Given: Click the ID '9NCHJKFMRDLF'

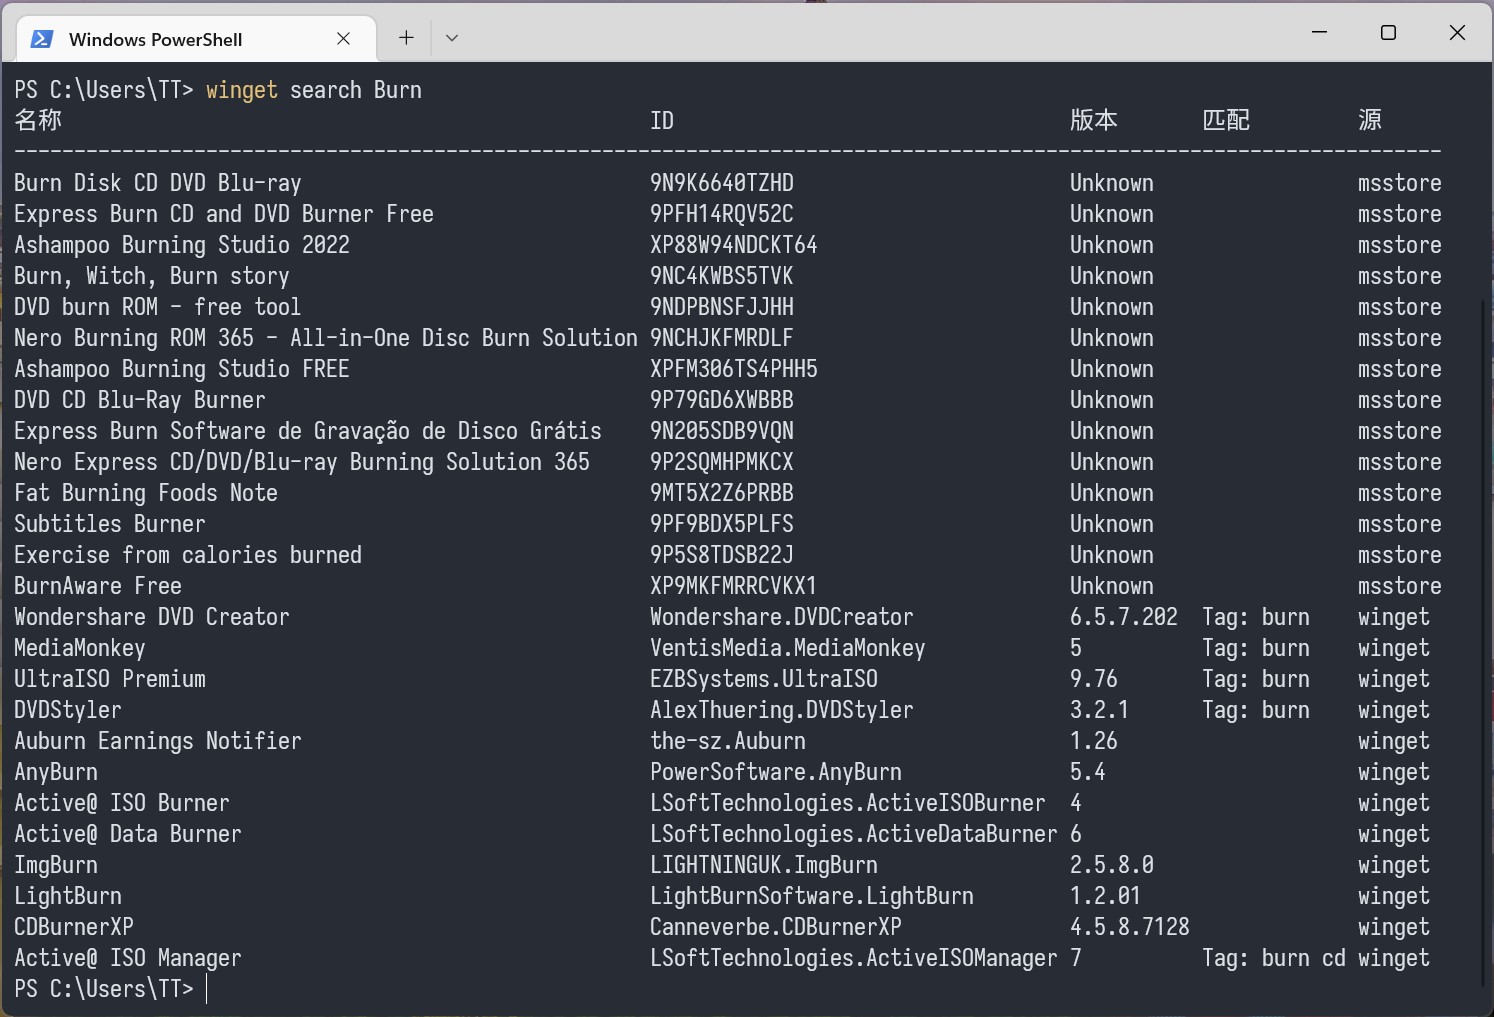Looking at the screenshot, I should tap(722, 338).
